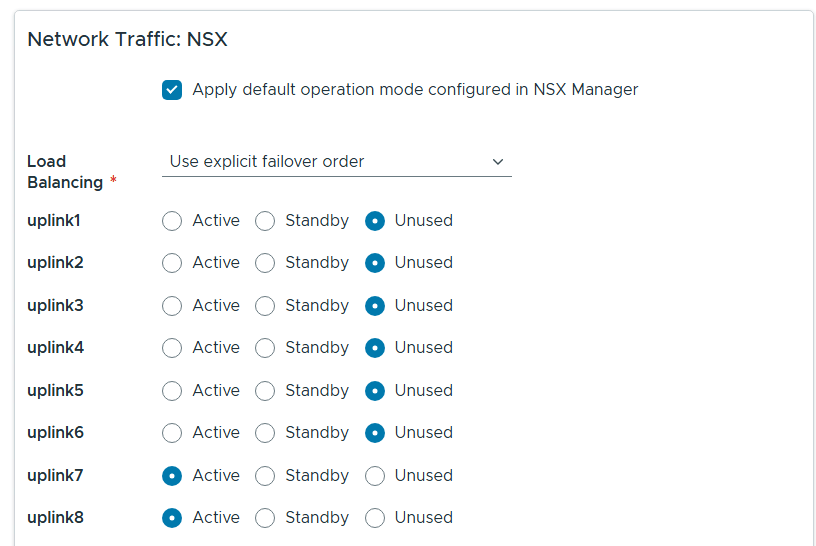This screenshot has width=816, height=546.
Task: Select Standby for uplink6
Action: pos(265,433)
